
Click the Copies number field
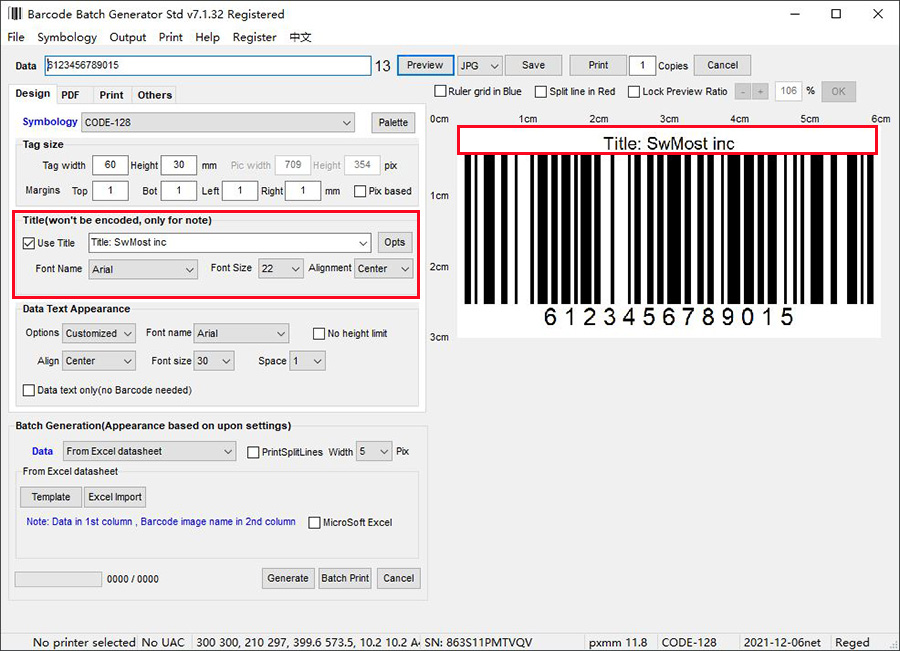pyautogui.click(x=642, y=65)
